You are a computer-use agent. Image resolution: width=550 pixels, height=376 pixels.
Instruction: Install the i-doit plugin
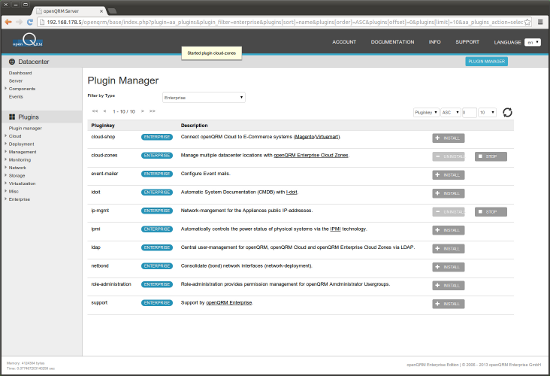click(x=448, y=194)
